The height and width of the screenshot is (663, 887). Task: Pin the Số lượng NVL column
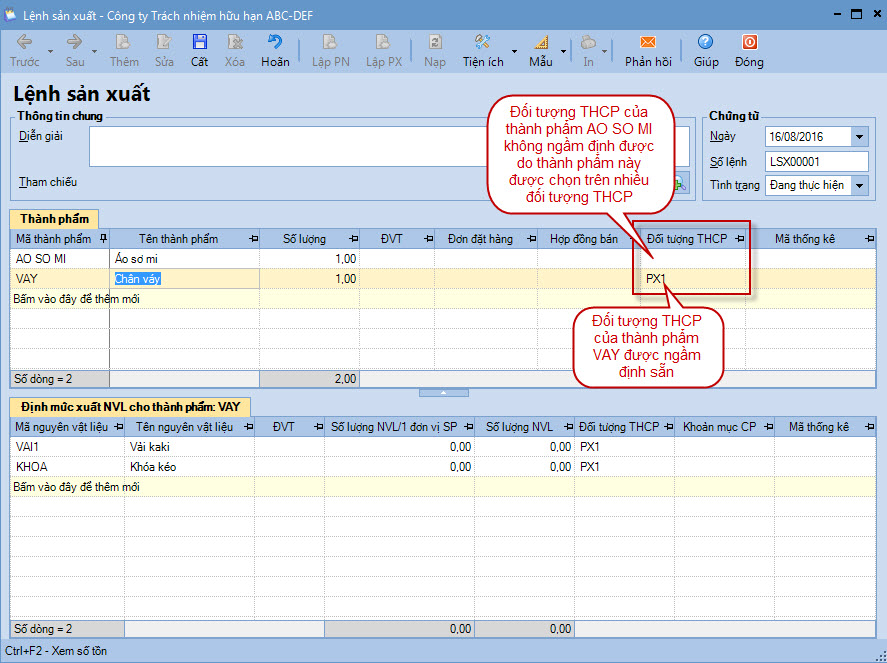coord(567,427)
